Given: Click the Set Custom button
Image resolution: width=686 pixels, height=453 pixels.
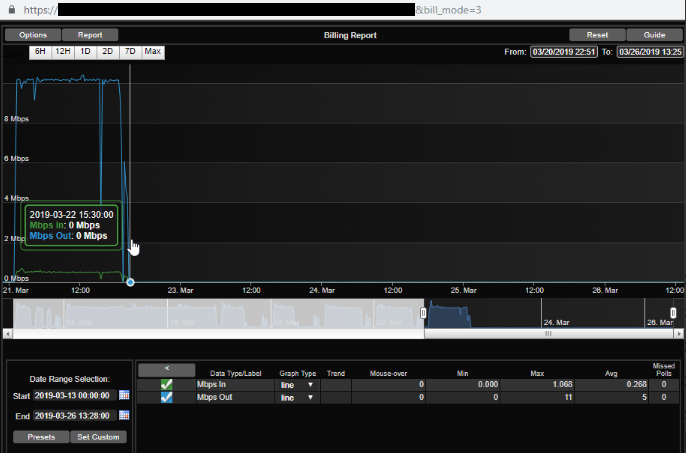Looking at the screenshot, I should tap(98, 437).
